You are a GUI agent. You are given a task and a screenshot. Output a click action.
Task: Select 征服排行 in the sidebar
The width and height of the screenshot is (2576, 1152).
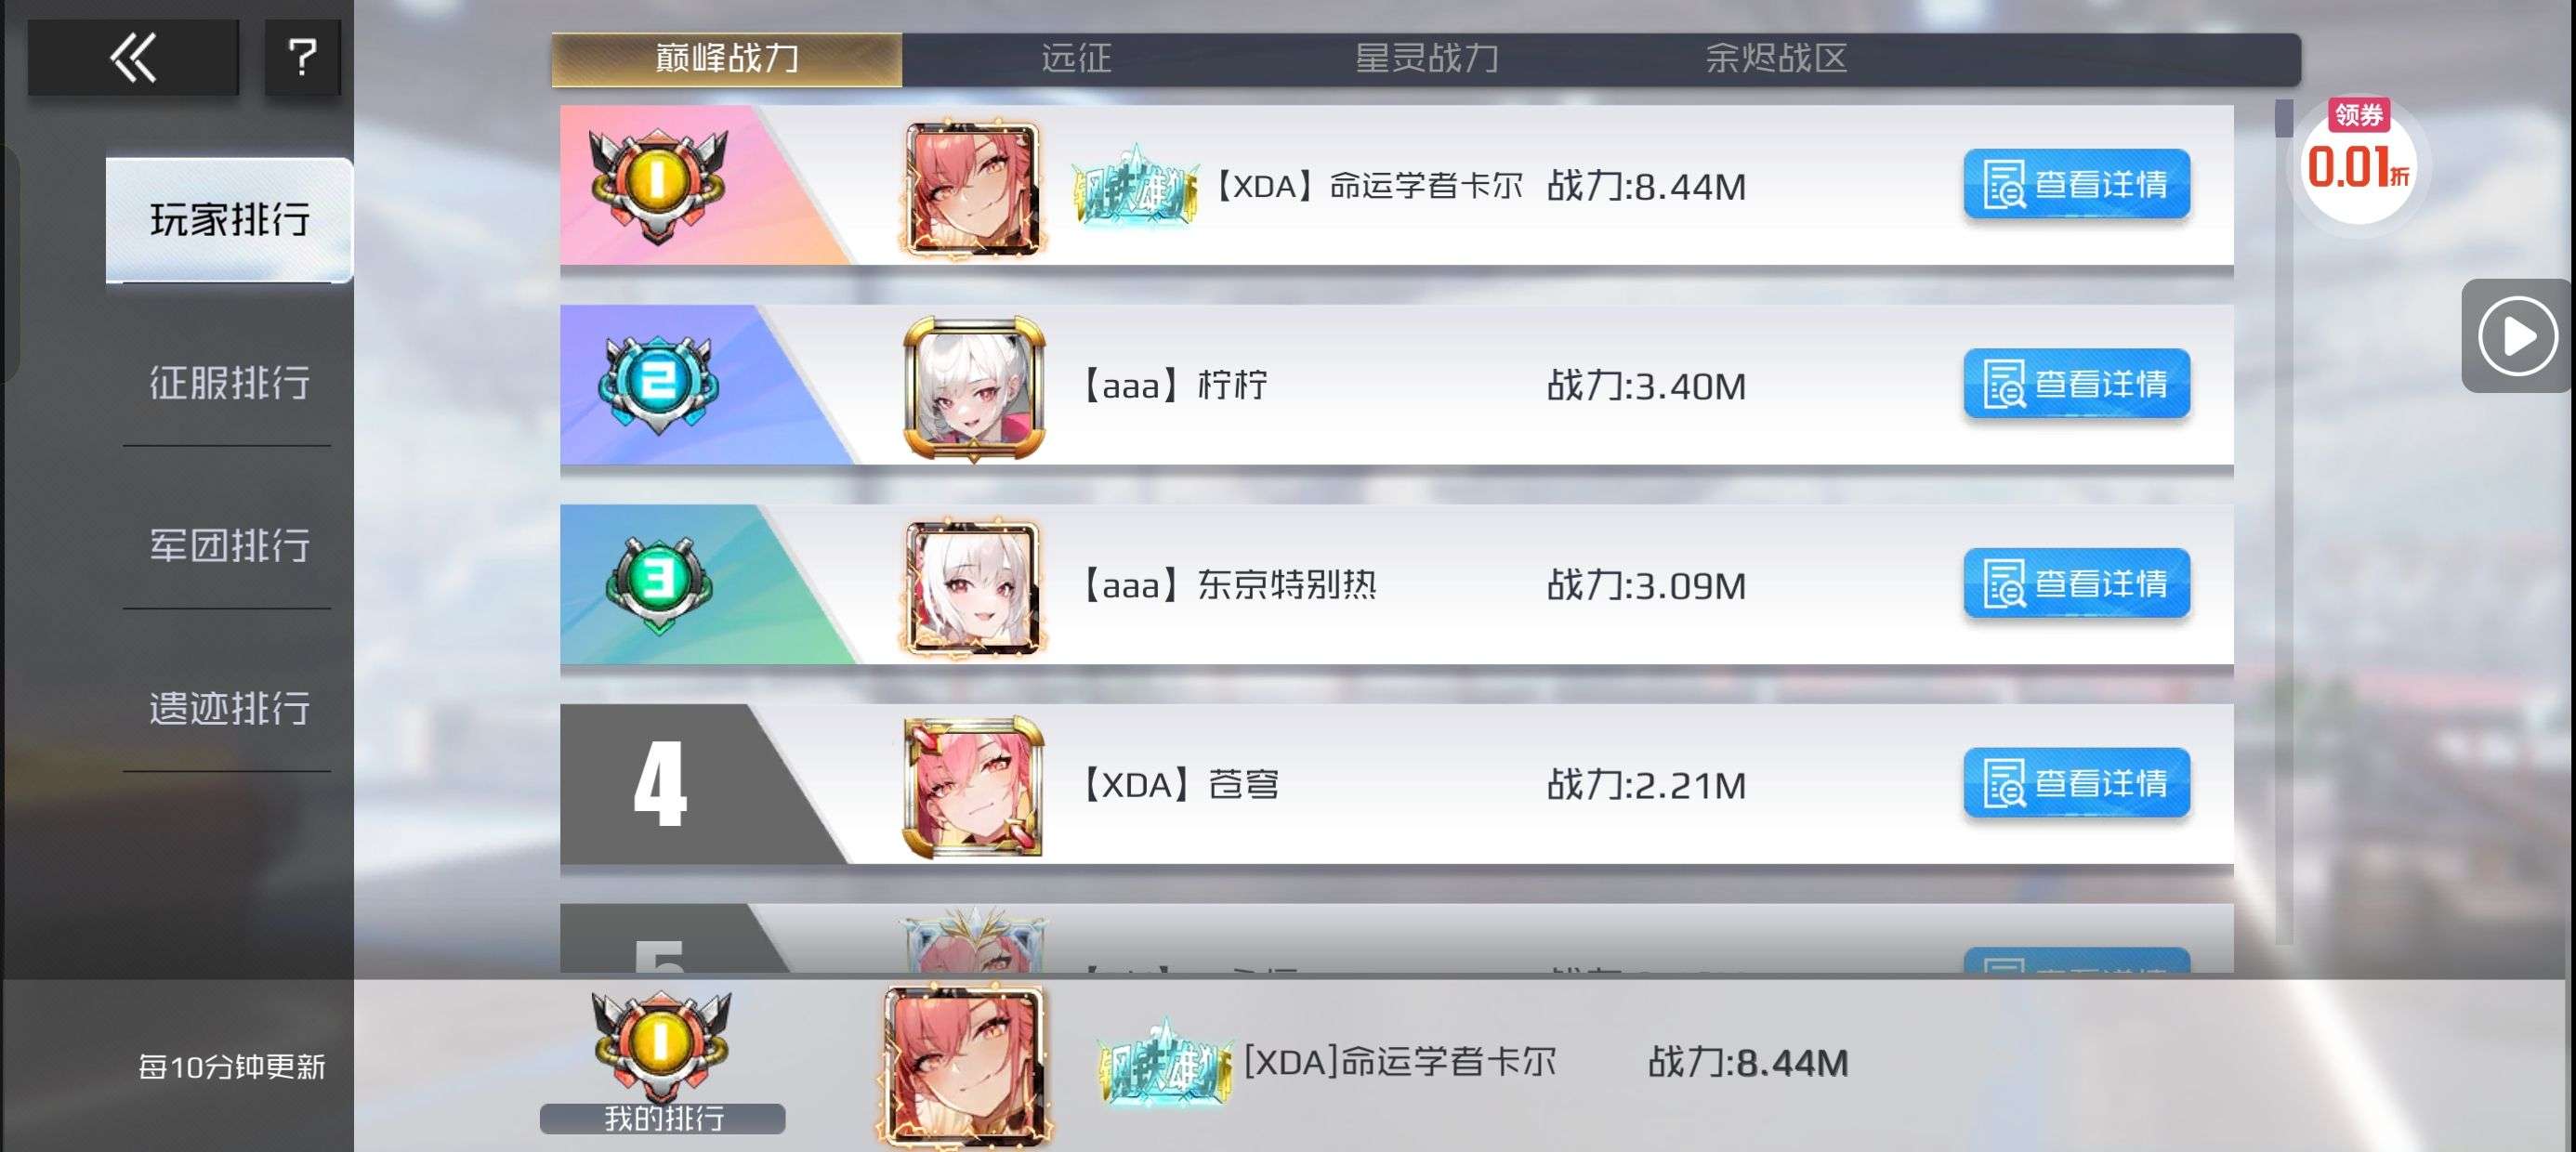(x=229, y=383)
